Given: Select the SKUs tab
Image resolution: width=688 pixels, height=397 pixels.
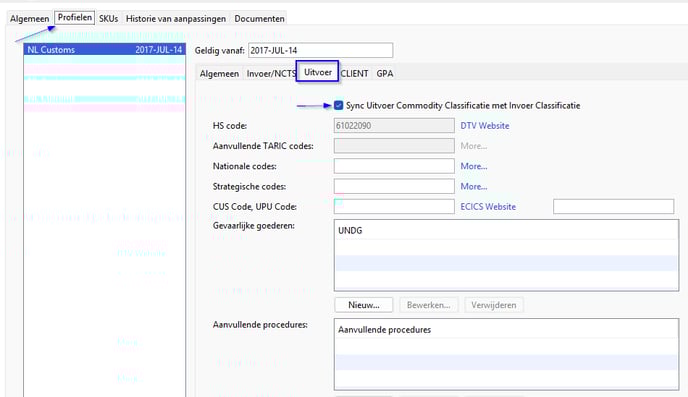Looking at the screenshot, I should click(108, 19).
